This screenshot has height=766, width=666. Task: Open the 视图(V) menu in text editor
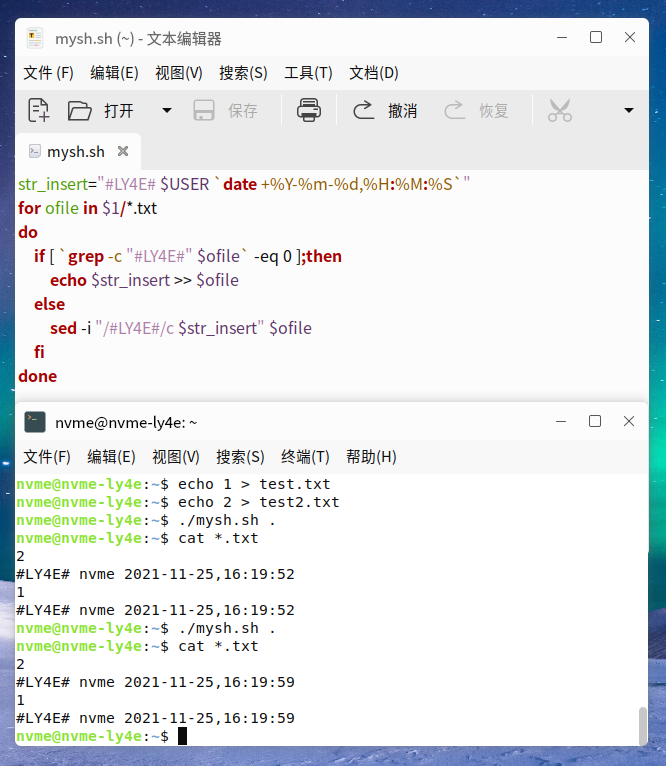coord(179,73)
